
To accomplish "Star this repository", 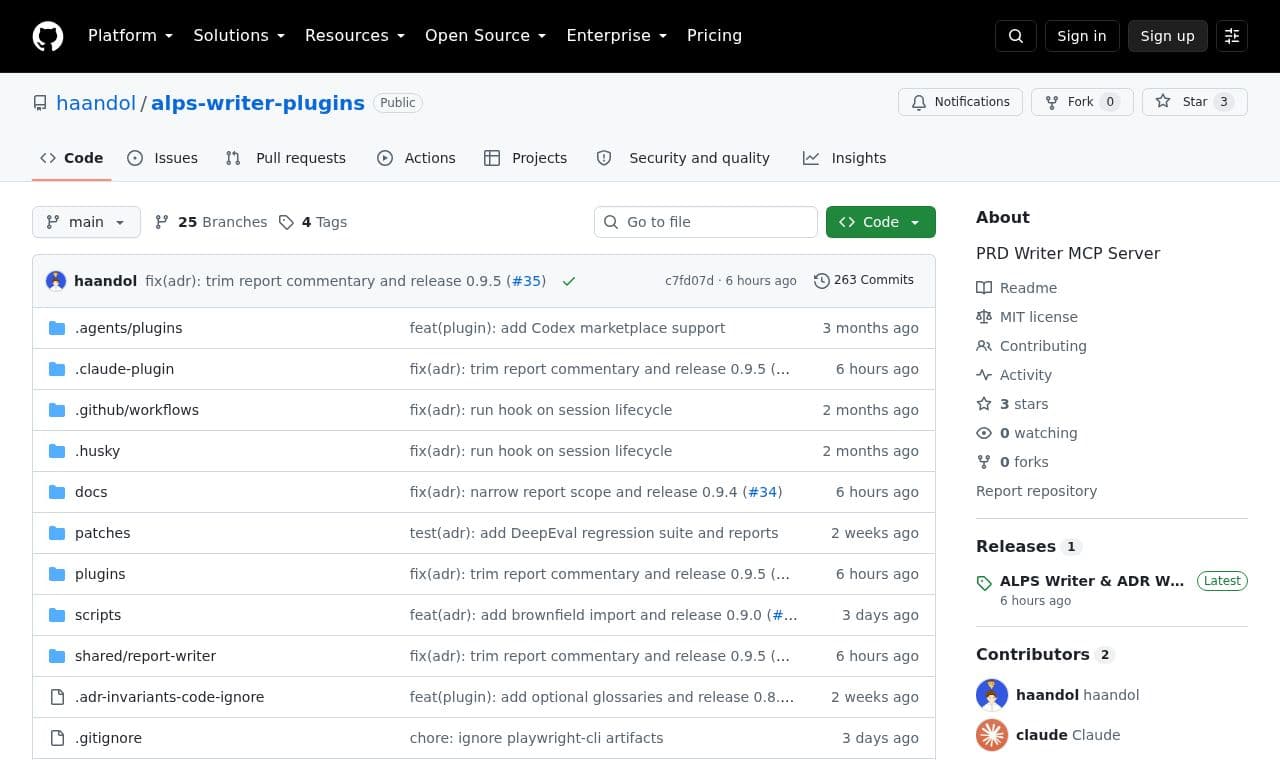I will pyautogui.click(x=1195, y=102).
